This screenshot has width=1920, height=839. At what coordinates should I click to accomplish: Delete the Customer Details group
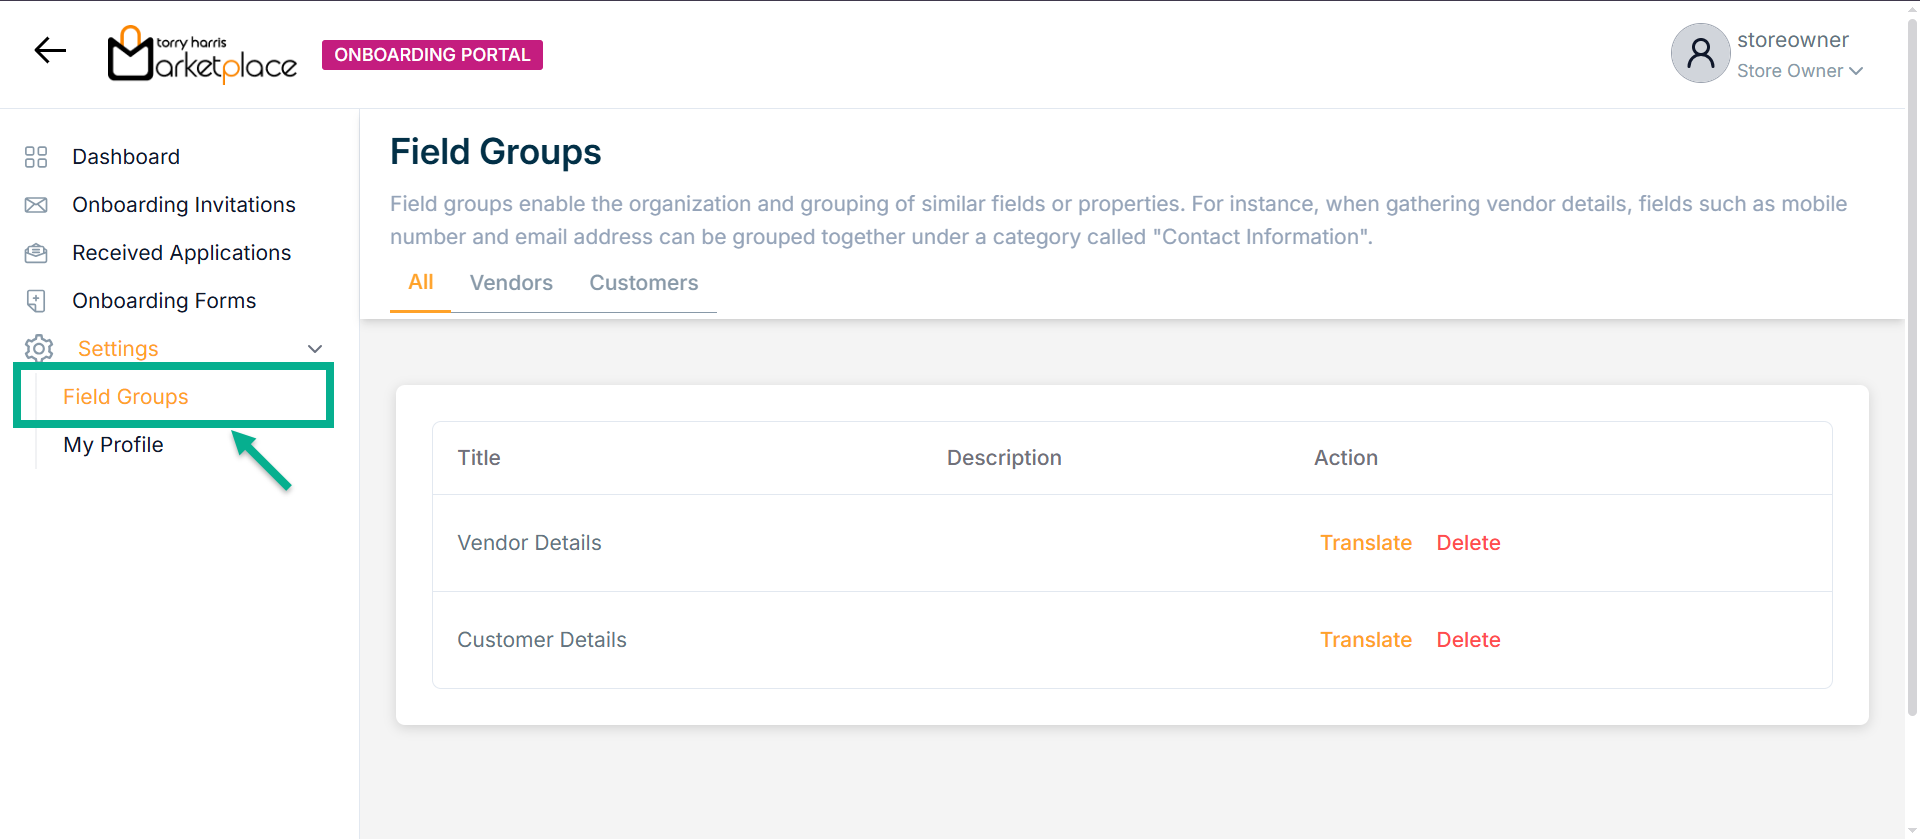click(1468, 640)
